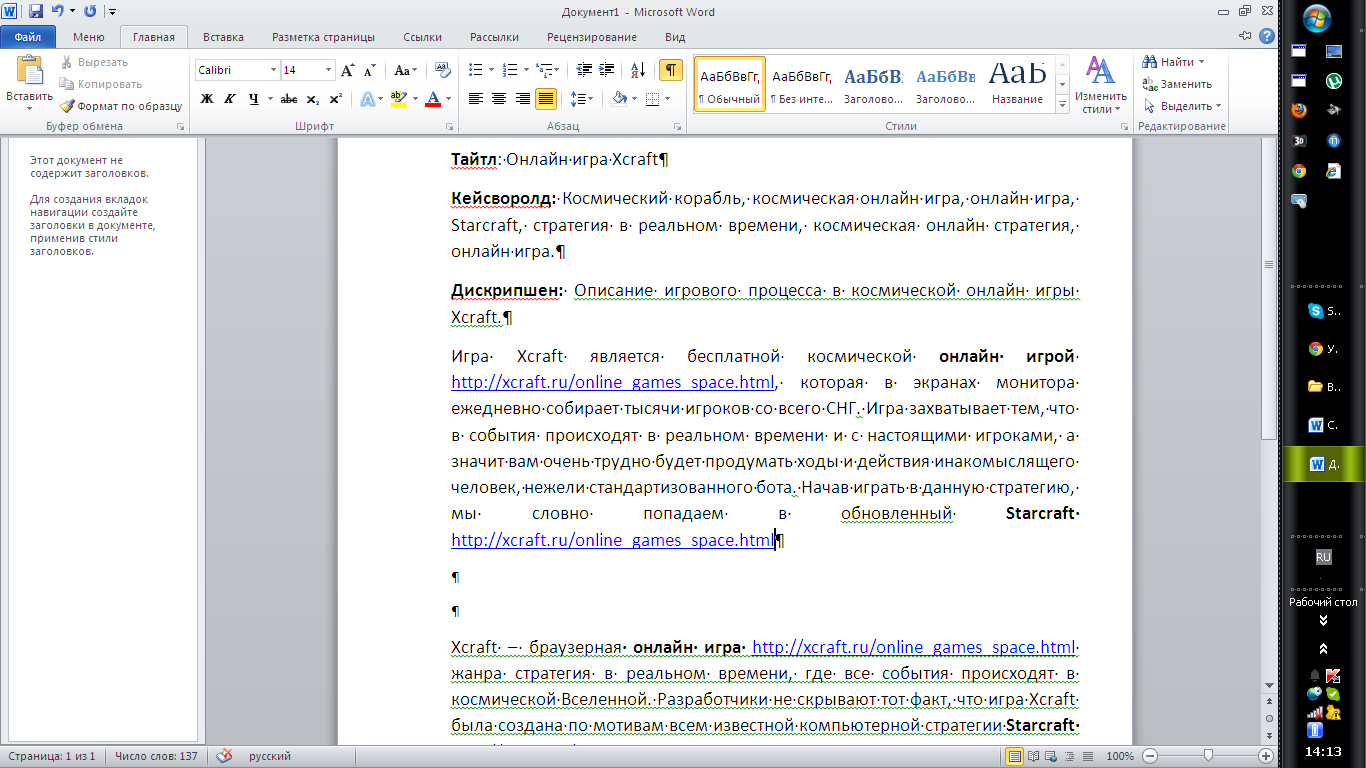The image size is (1366, 768).
Task: Increase font size with grow font icon
Action: pos(347,70)
